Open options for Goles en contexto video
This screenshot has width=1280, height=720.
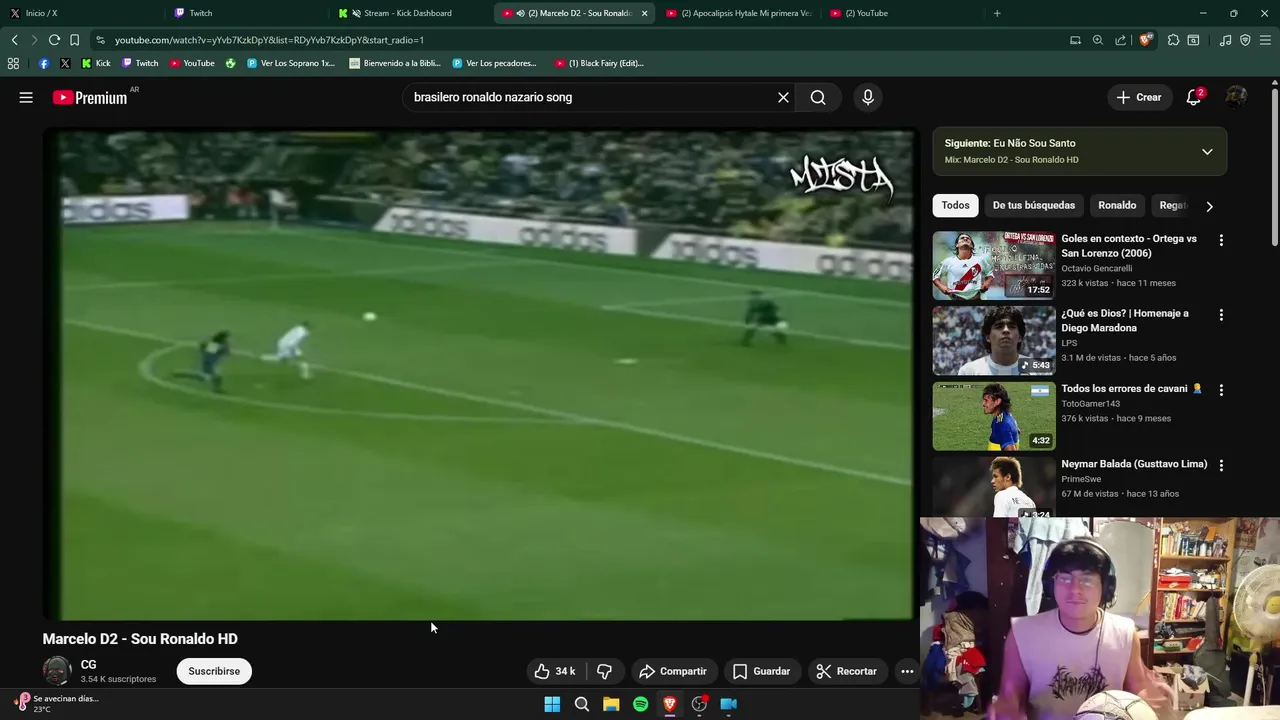[x=1221, y=240]
